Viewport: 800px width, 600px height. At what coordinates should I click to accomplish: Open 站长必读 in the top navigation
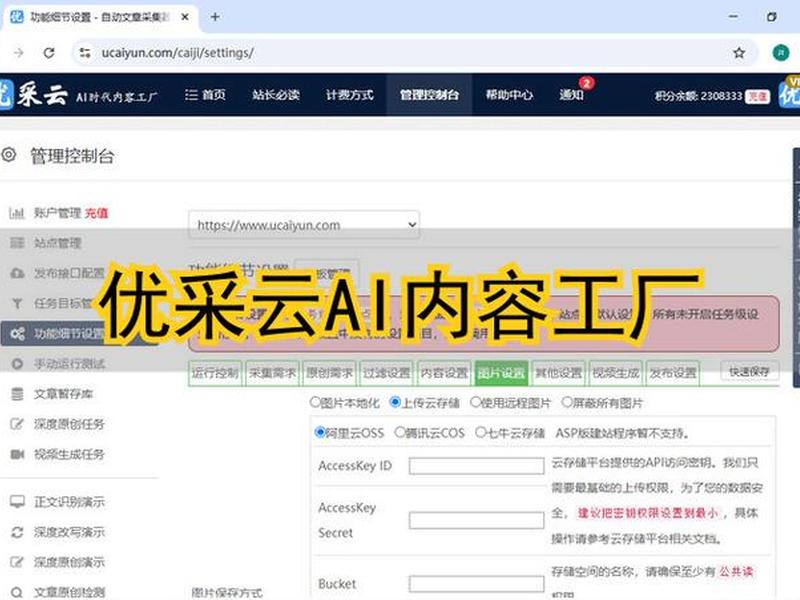(x=276, y=95)
